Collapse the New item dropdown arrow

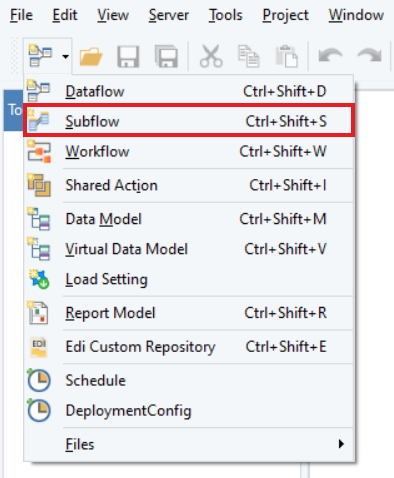tap(66, 56)
